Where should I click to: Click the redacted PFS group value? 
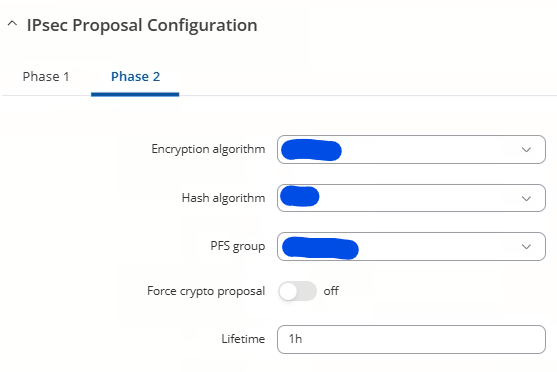click(320, 248)
